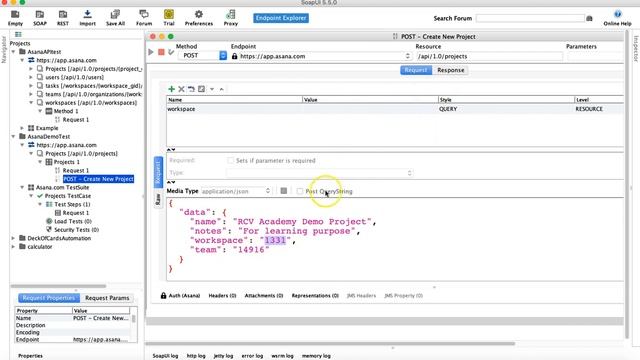Screen dimensions: 640x360
Task: Open the memory log
Action: [x=316, y=356]
